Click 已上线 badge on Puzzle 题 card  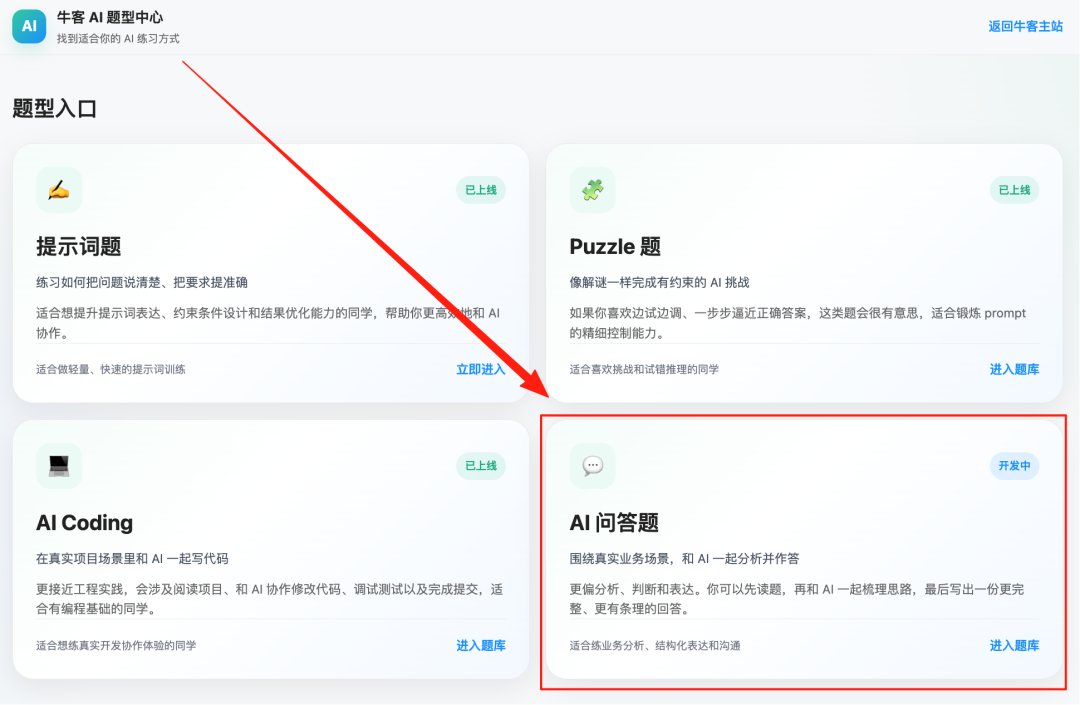click(x=1014, y=190)
